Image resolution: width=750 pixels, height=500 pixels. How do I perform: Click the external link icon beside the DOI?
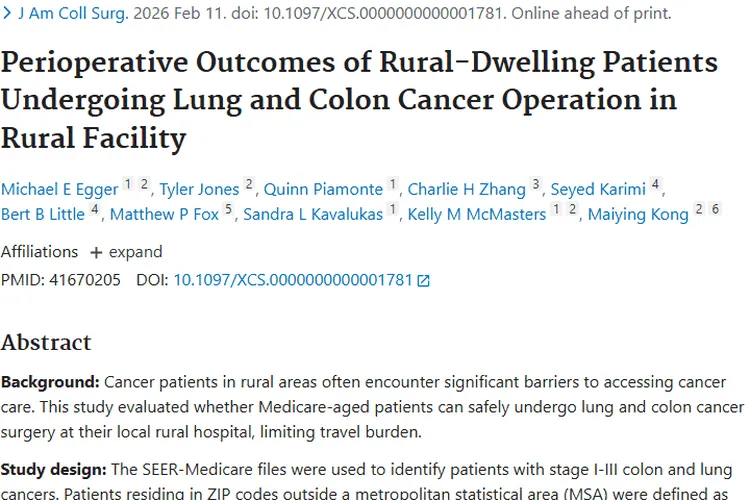coord(424,281)
